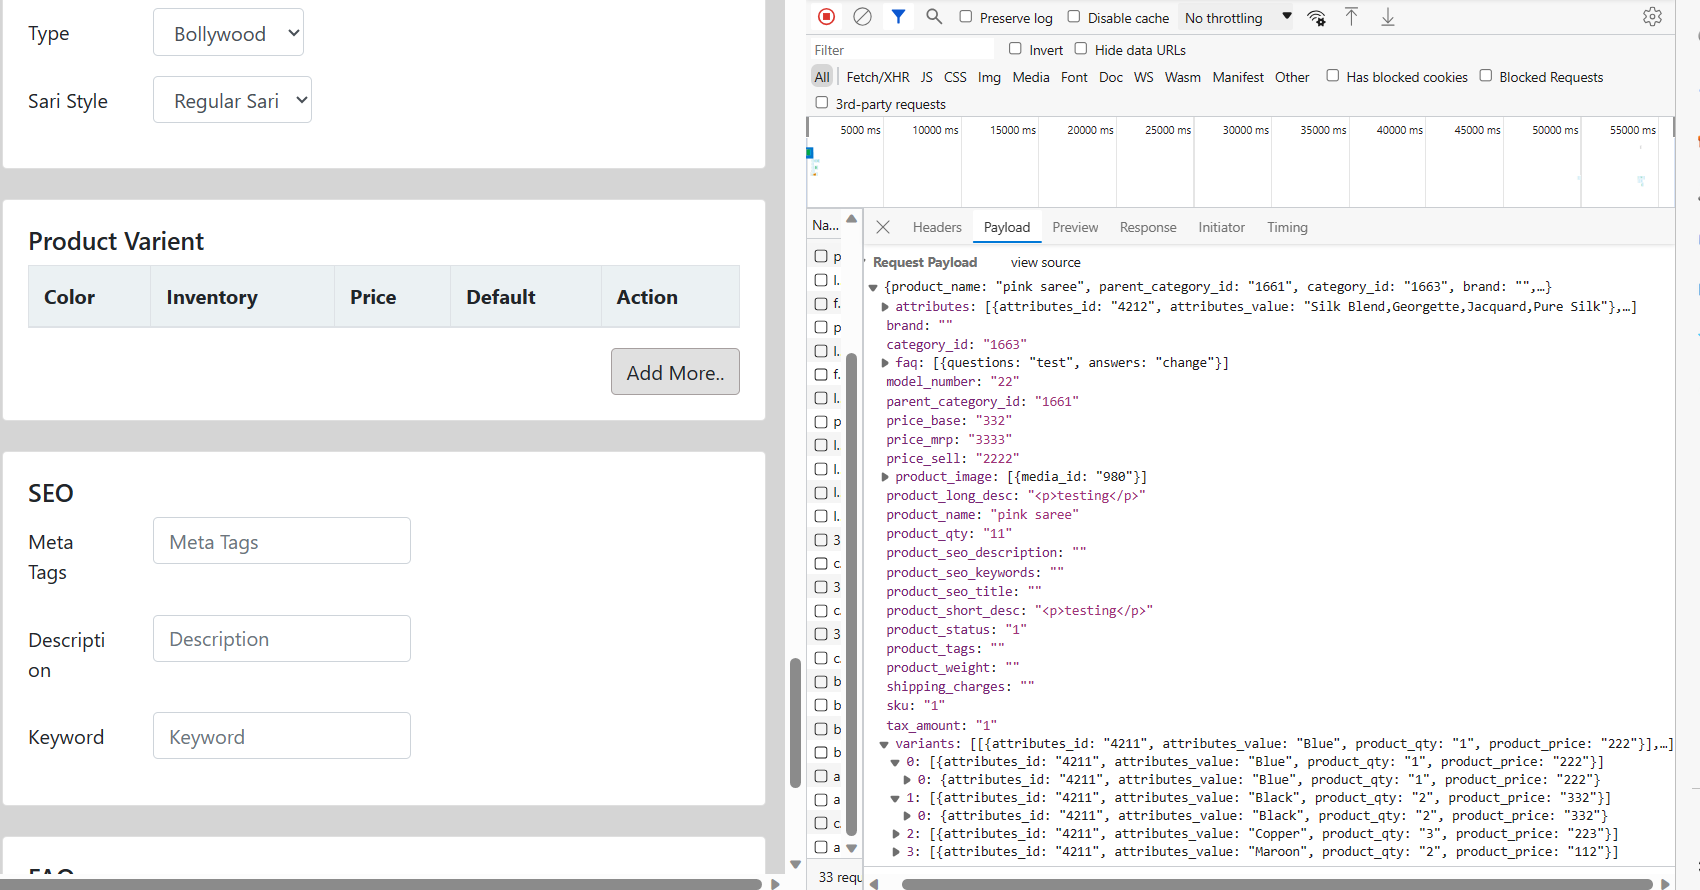Screen dimensions: 1700x890
Task: Click payload panel horizontal scrollbar
Action: (x=1277, y=884)
